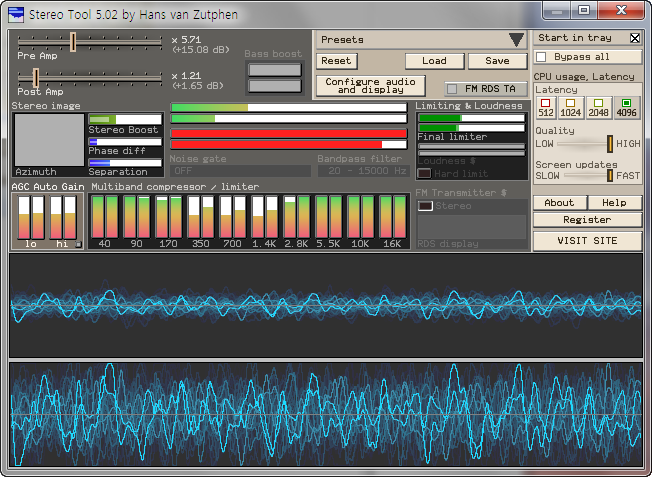Toggle the FM Transmitter Stereo switch
The width and height of the screenshot is (652, 477).
click(425, 206)
